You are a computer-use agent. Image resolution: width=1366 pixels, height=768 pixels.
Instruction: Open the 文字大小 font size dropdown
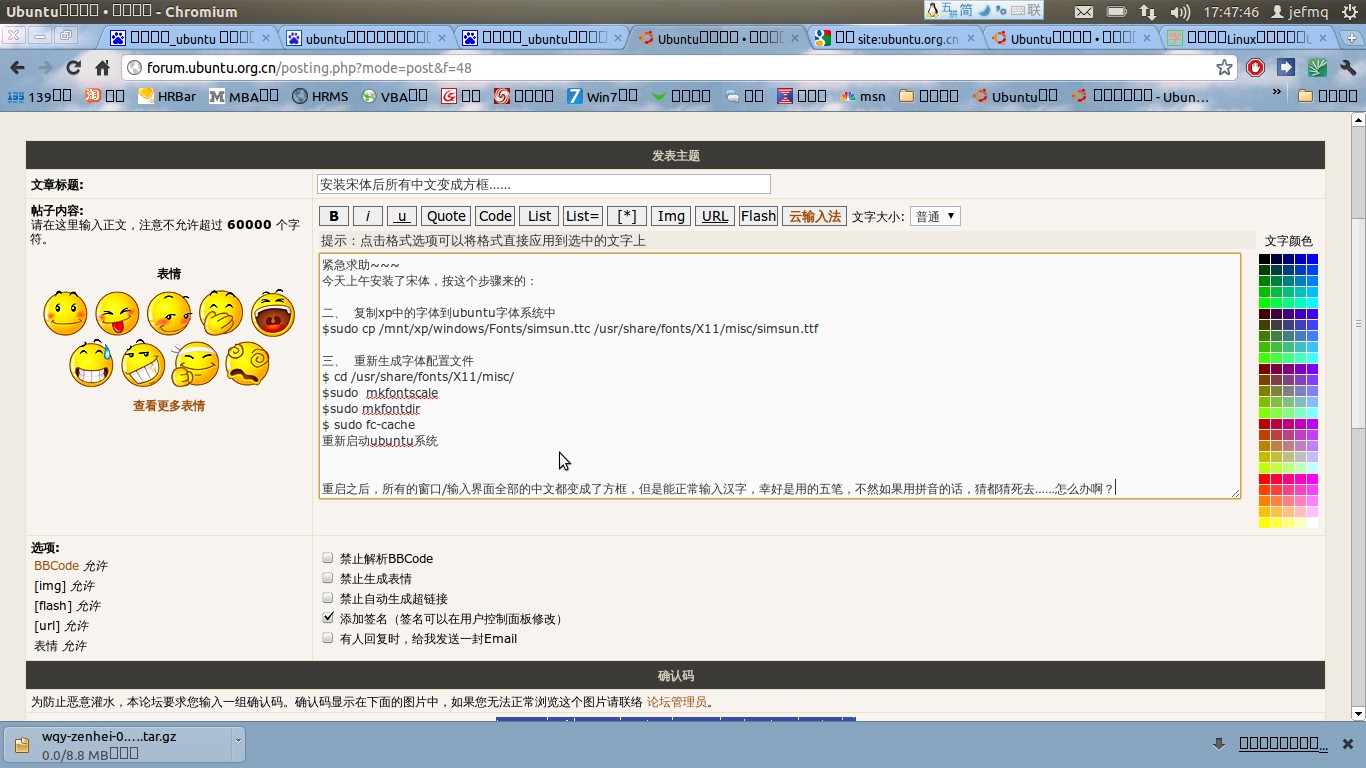pyautogui.click(x=935, y=216)
